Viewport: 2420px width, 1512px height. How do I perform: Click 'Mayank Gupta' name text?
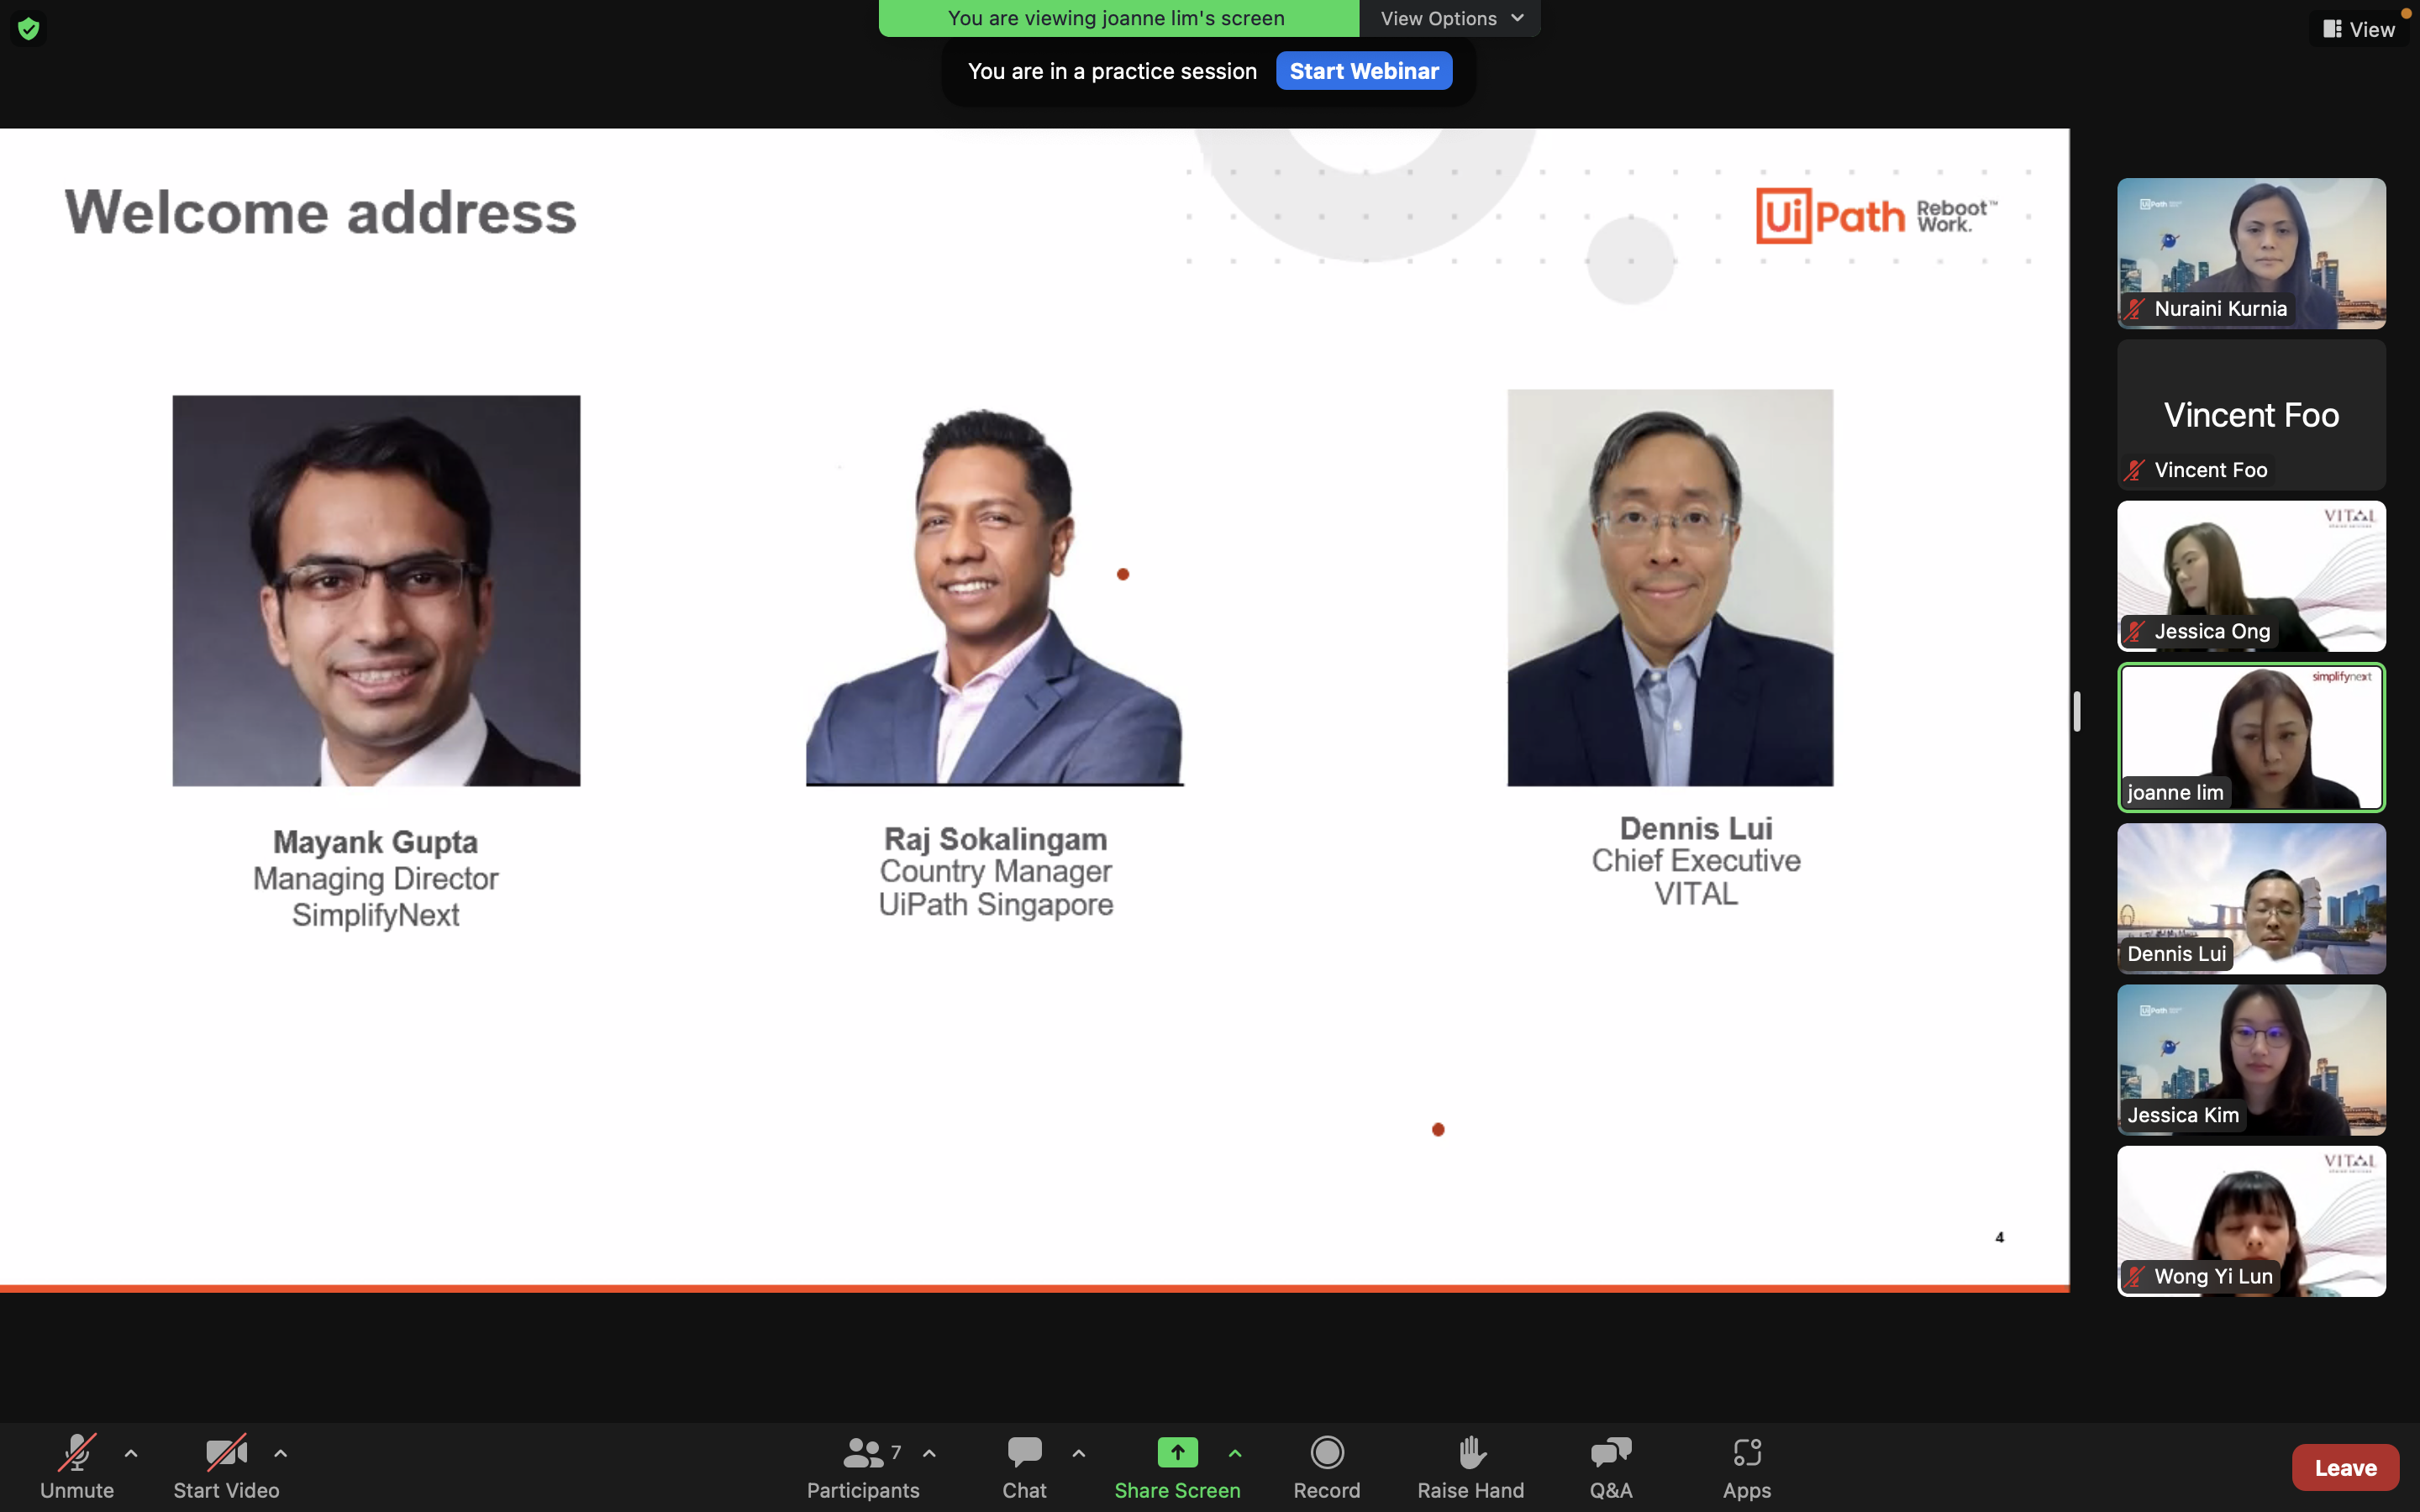(375, 842)
